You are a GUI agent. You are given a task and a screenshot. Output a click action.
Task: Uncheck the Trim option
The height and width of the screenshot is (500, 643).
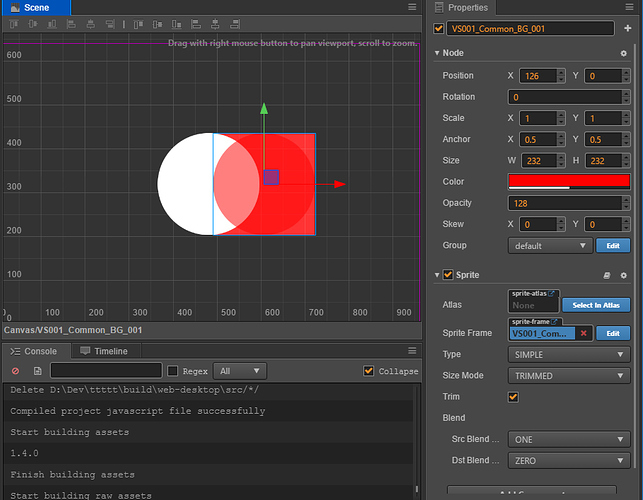point(514,397)
